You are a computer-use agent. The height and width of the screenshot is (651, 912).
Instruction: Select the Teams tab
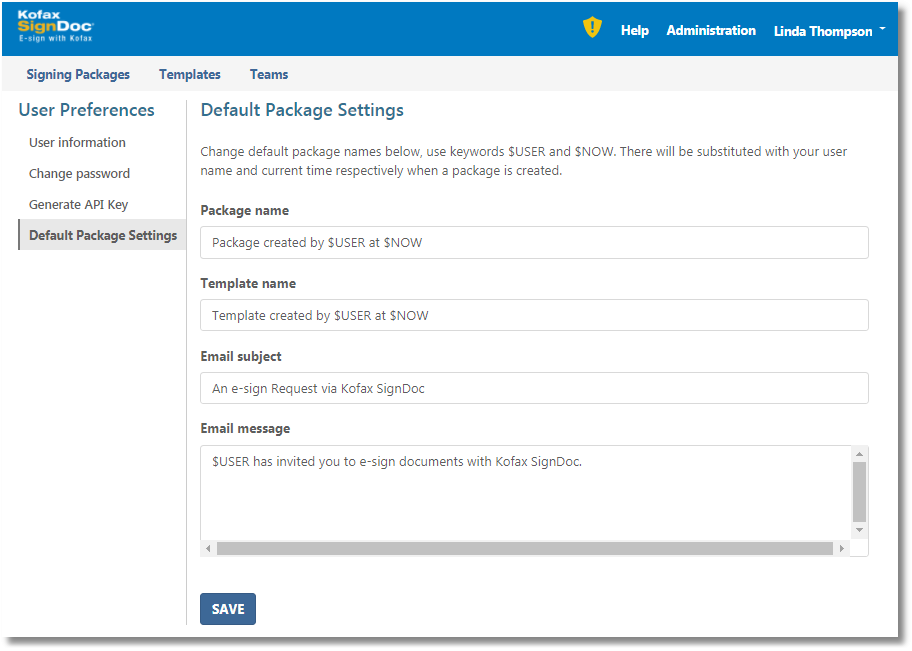269,74
